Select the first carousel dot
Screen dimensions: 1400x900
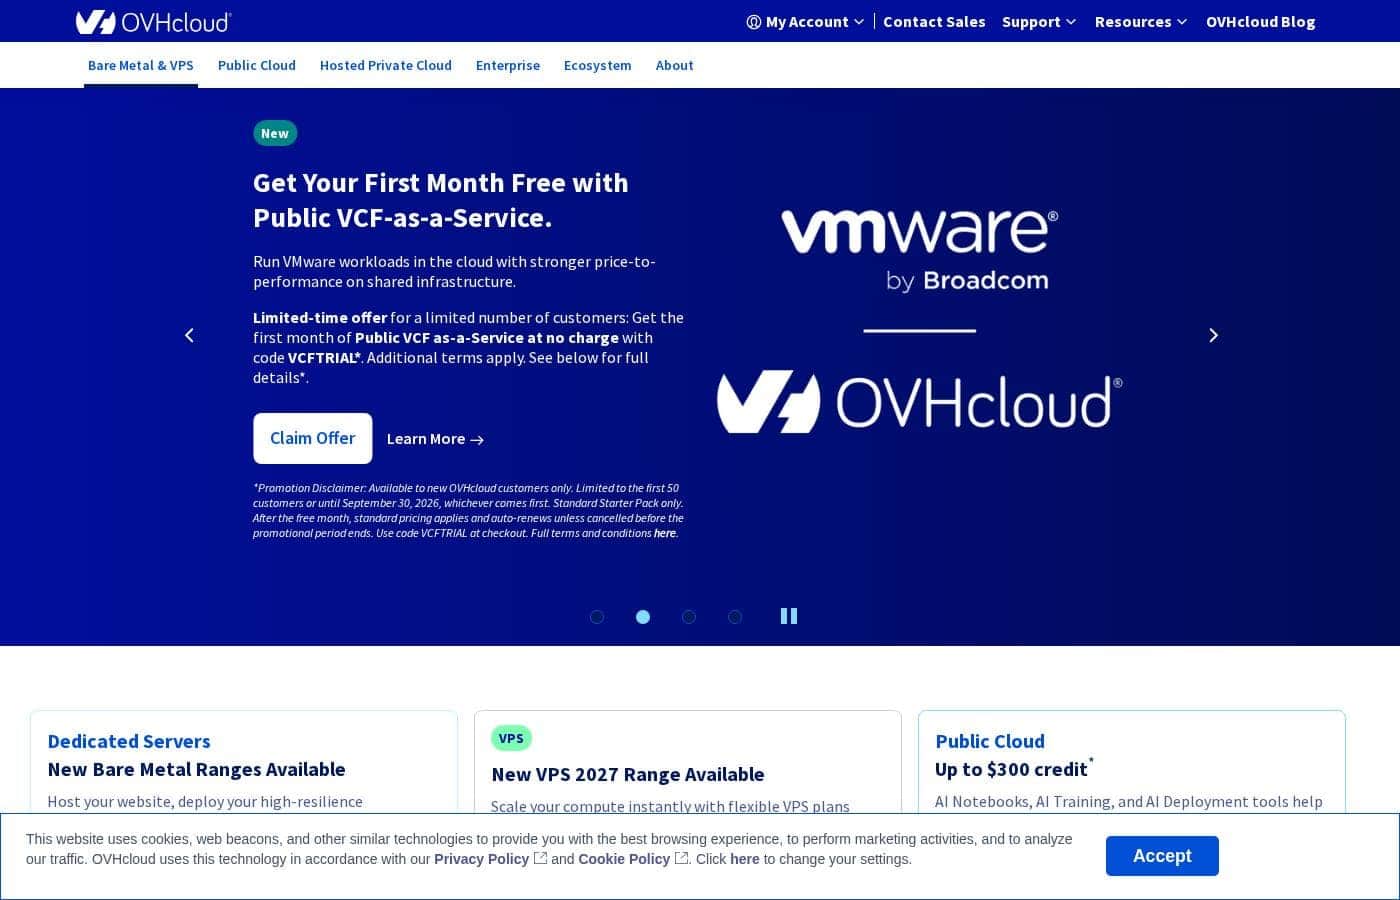click(597, 617)
